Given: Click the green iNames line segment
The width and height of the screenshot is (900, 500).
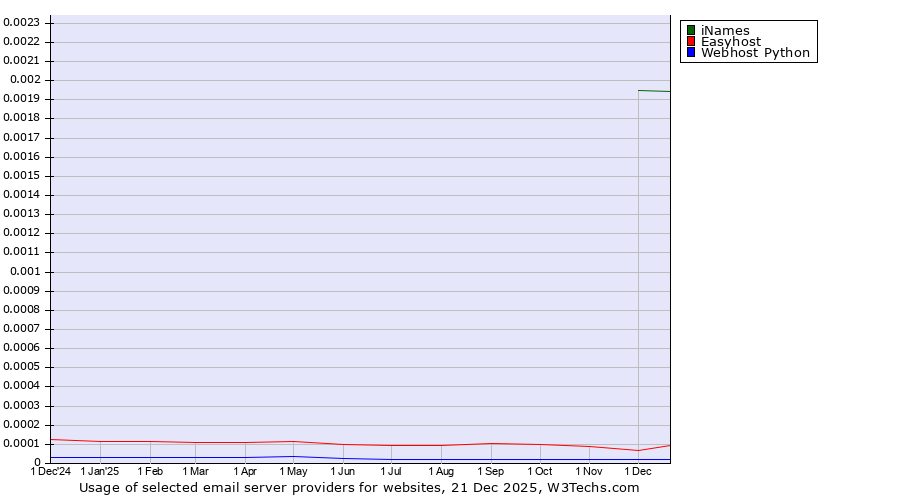Looking at the screenshot, I should coord(654,91).
